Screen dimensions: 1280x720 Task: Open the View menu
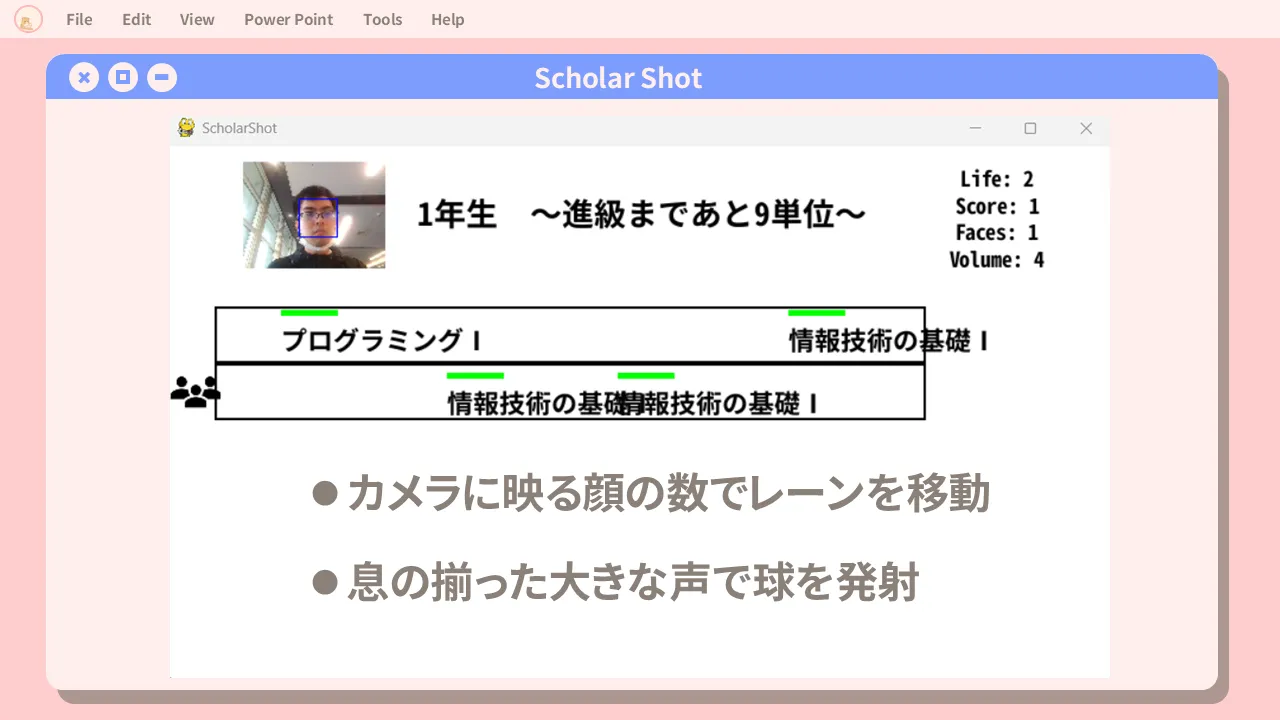tap(197, 19)
